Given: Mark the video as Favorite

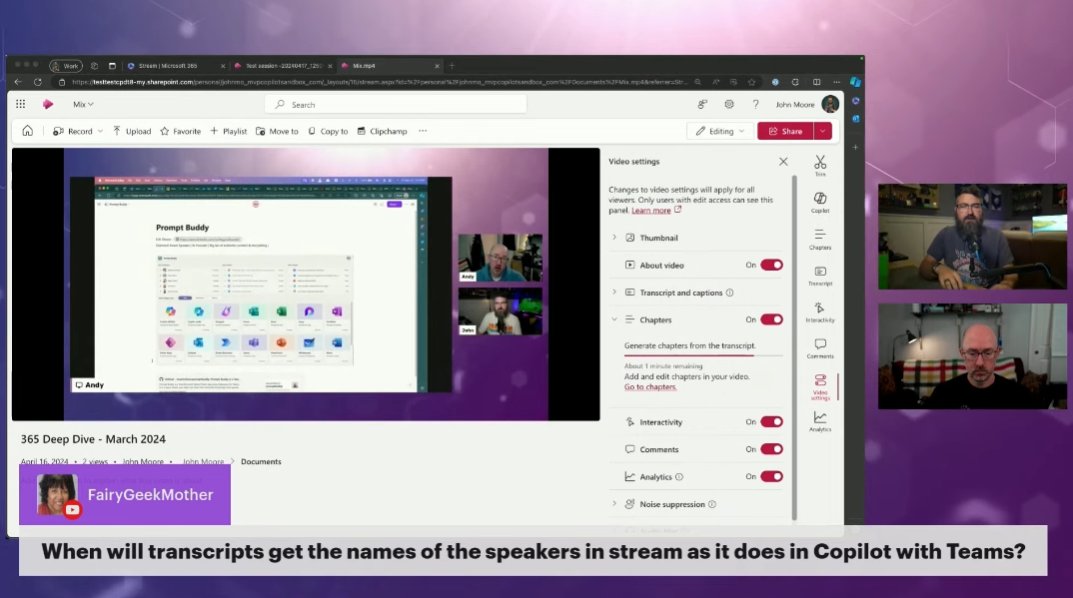Looking at the screenshot, I should [x=181, y=131].
